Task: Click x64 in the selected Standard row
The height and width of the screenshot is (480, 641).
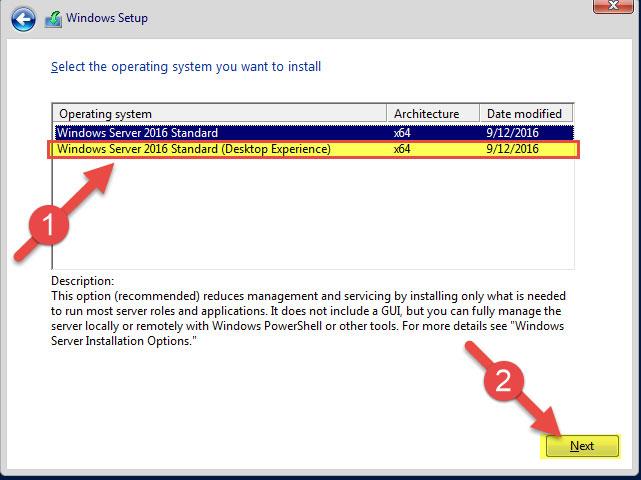Action: point(402,132)
